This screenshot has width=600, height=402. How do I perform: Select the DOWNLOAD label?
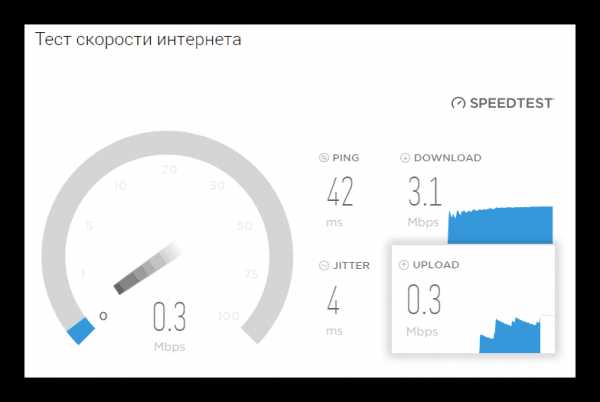tap(448, 158)
